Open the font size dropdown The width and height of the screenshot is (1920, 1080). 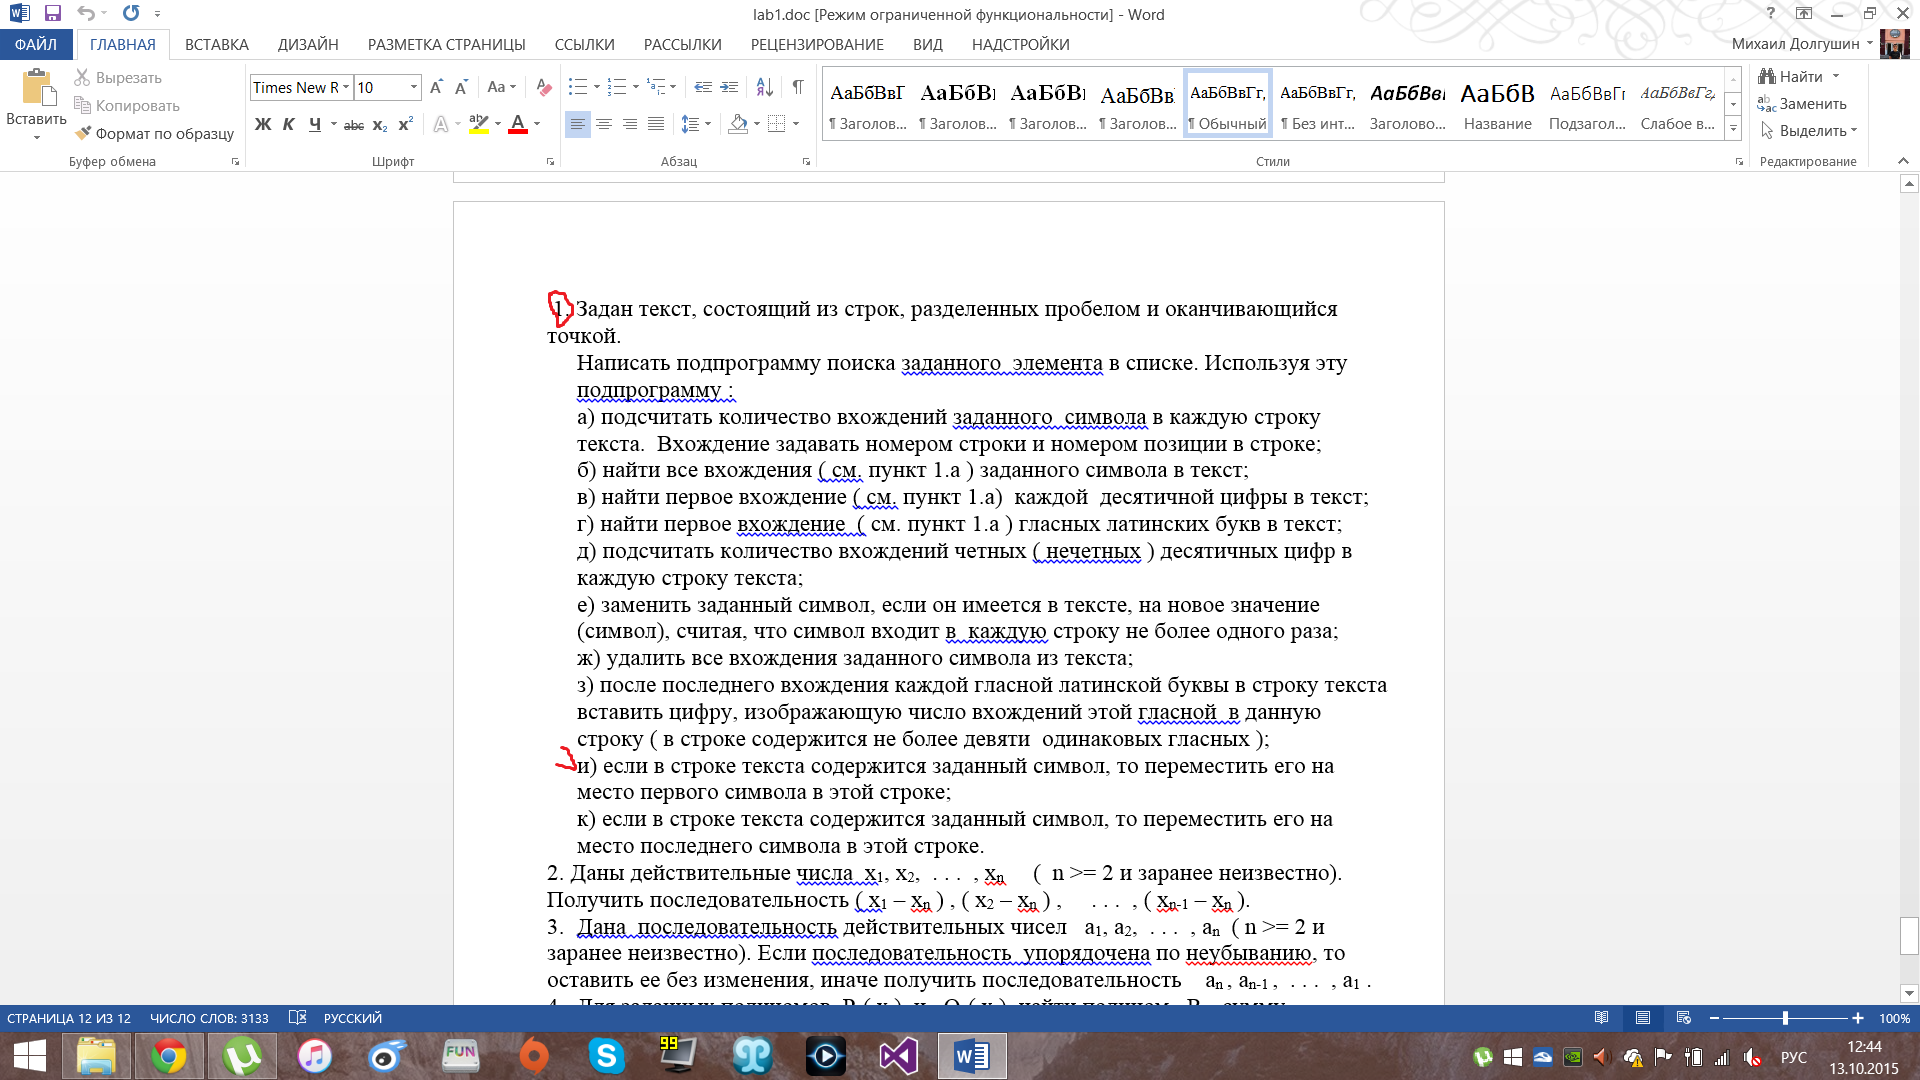[x=413, y=87]
